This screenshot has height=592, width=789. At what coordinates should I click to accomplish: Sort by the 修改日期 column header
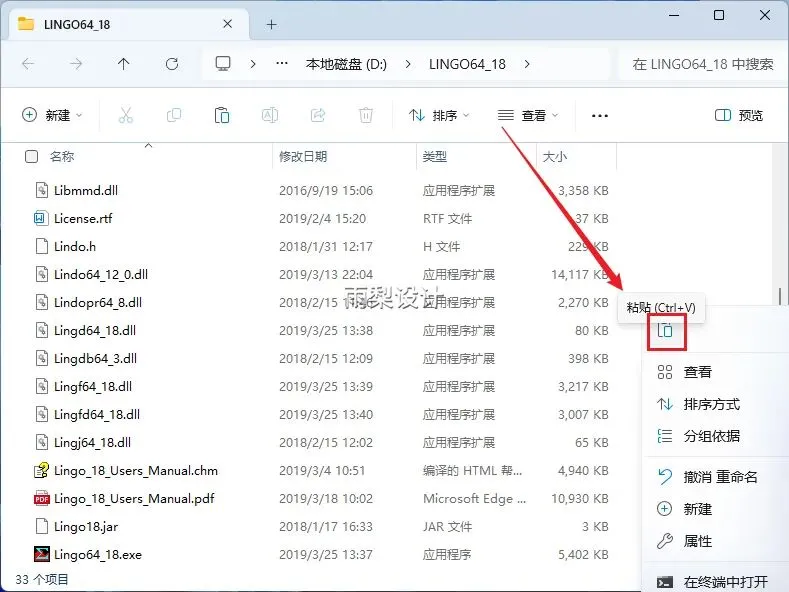click(303, 157)
